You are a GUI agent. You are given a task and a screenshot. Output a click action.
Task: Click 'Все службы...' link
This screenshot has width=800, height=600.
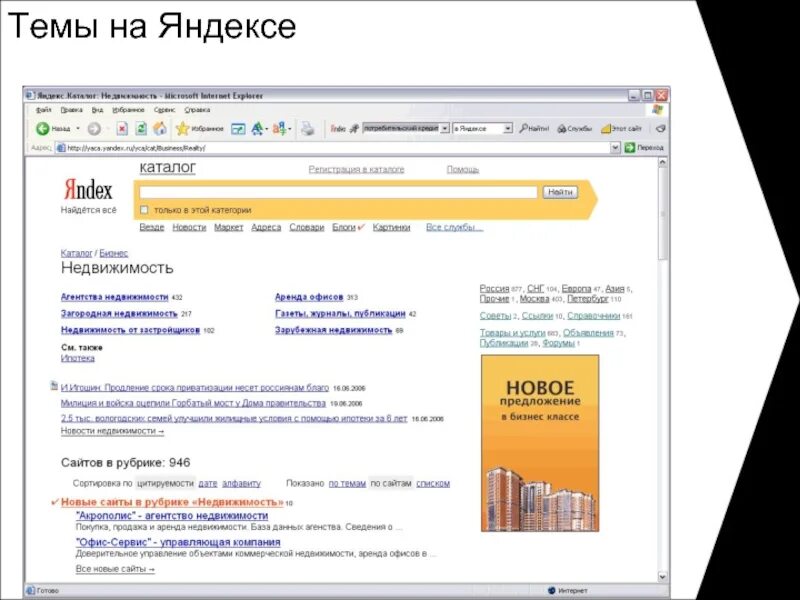click(455, 227)
